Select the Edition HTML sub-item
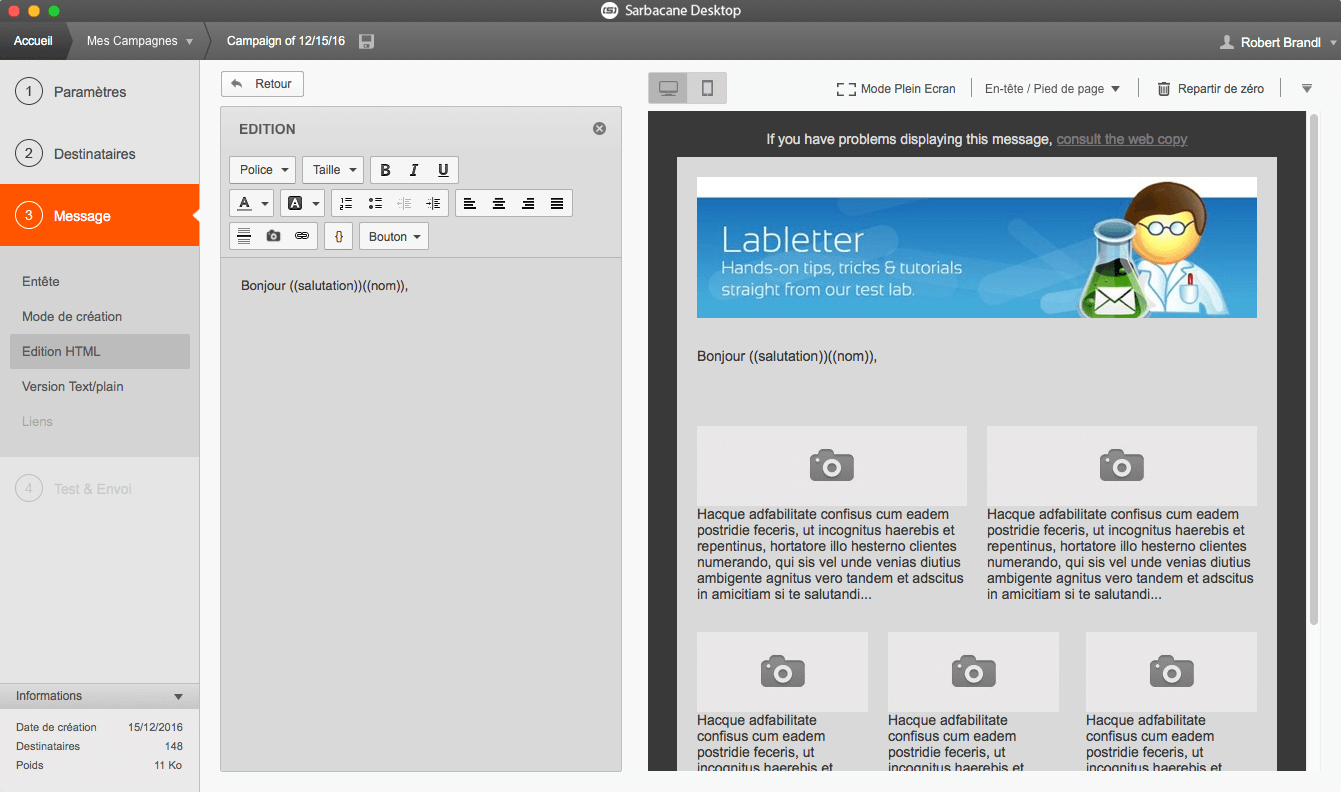Viewport: 1341px width, 792px height. click(x=99, y=351)
